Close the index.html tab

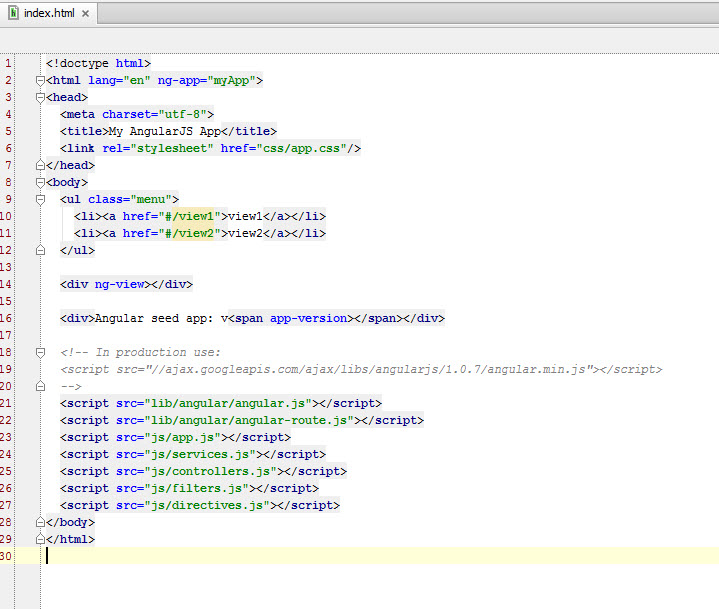point(85,13)
